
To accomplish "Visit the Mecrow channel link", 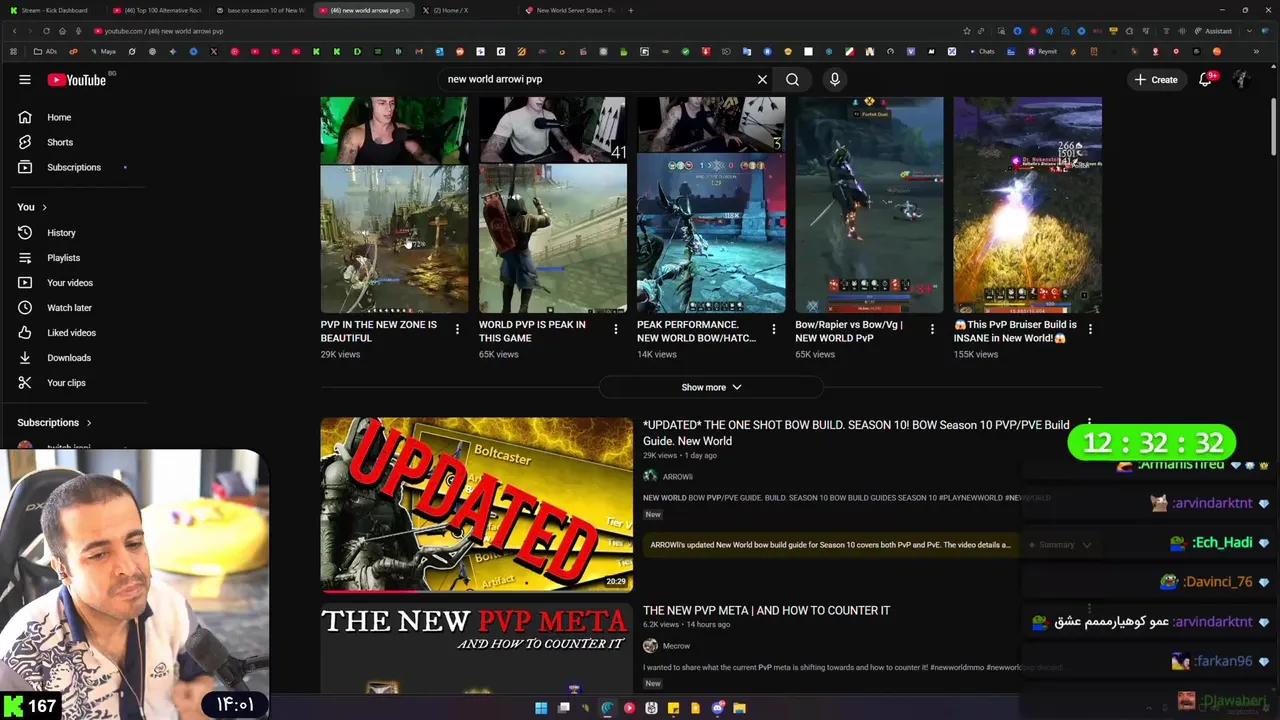I will click(x=676, y=646).
